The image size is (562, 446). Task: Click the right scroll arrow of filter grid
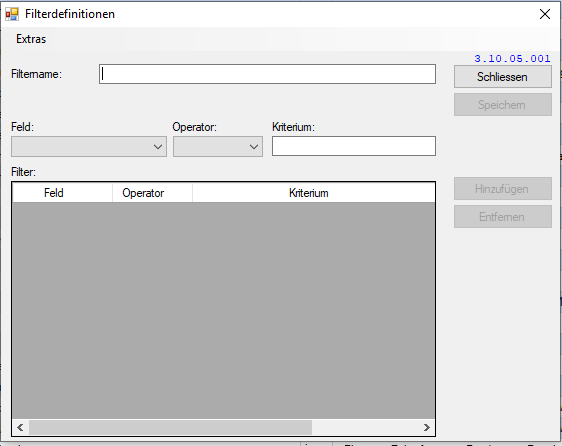427,427
